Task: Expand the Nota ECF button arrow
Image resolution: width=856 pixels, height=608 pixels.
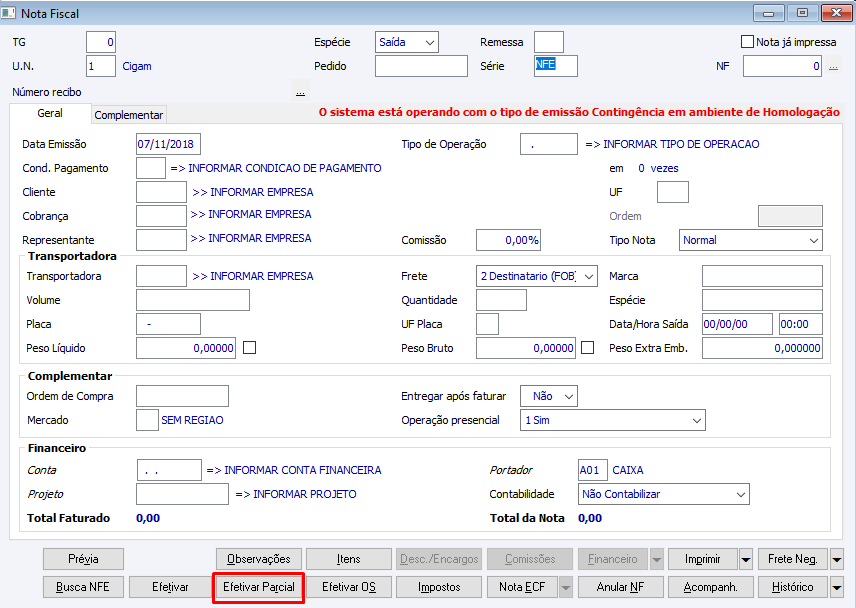Action: [x=566, y=587]
